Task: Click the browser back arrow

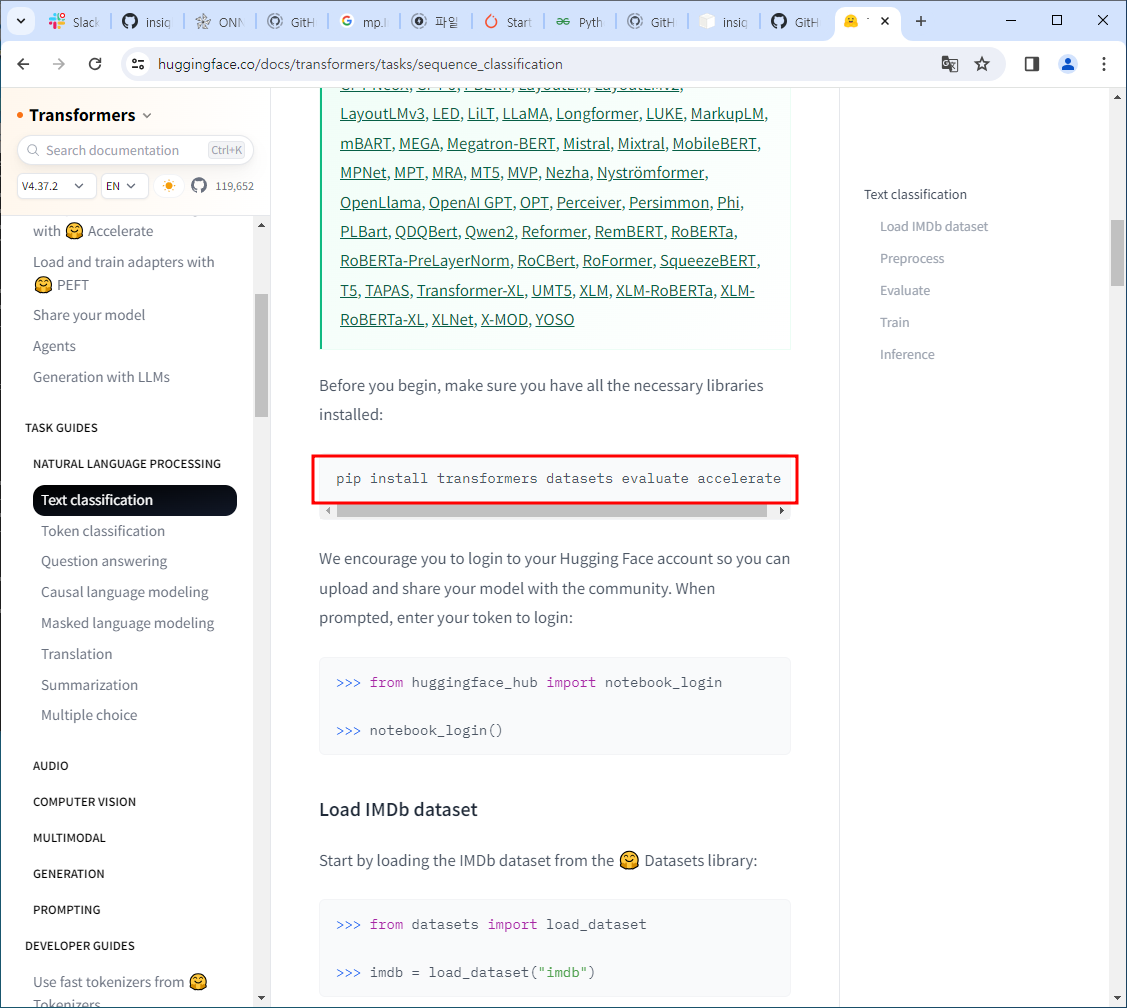Action: click(23, 64)
